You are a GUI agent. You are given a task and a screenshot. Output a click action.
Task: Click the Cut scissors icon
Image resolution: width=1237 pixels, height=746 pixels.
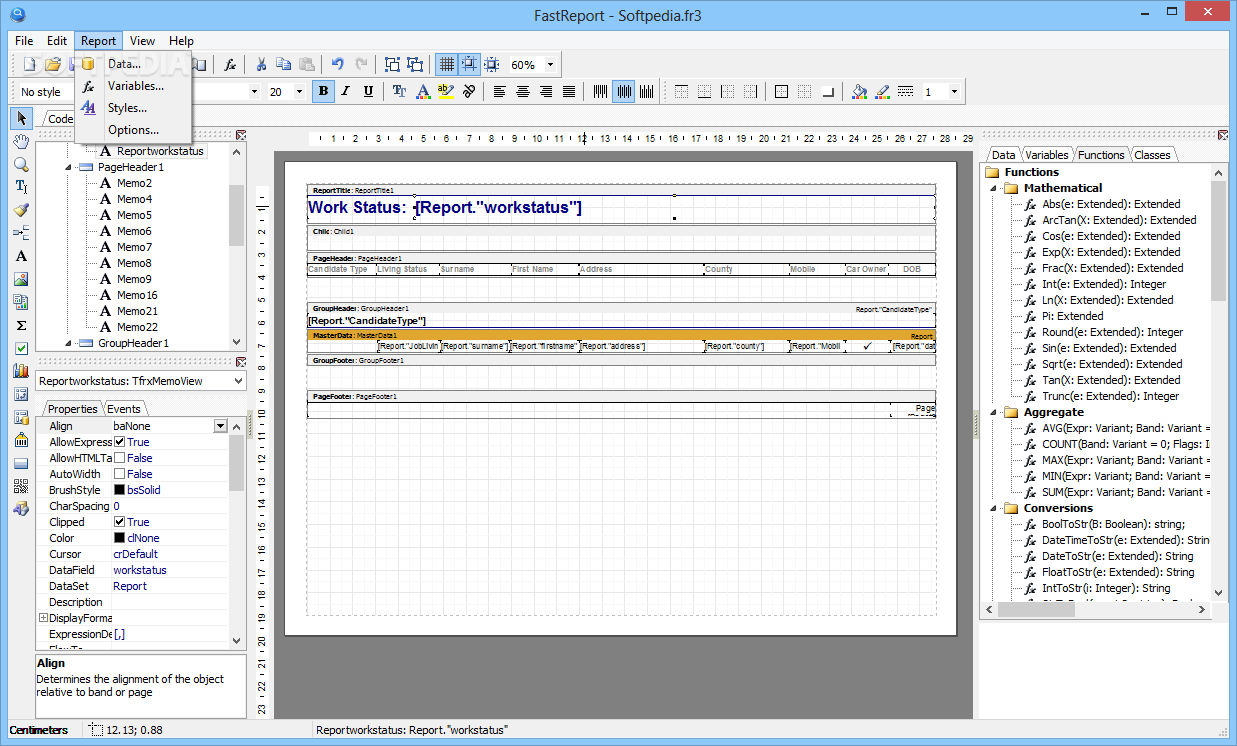(261, 65)
